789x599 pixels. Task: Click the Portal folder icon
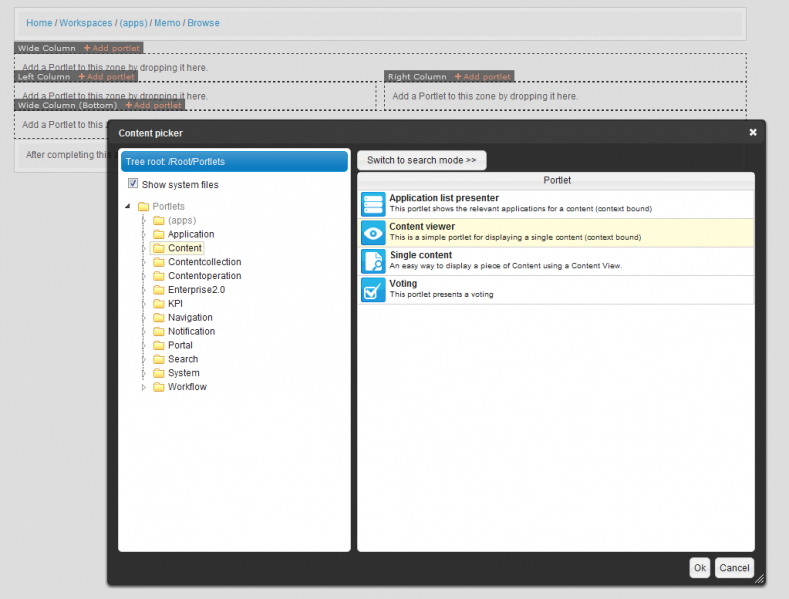pos(159,345)
